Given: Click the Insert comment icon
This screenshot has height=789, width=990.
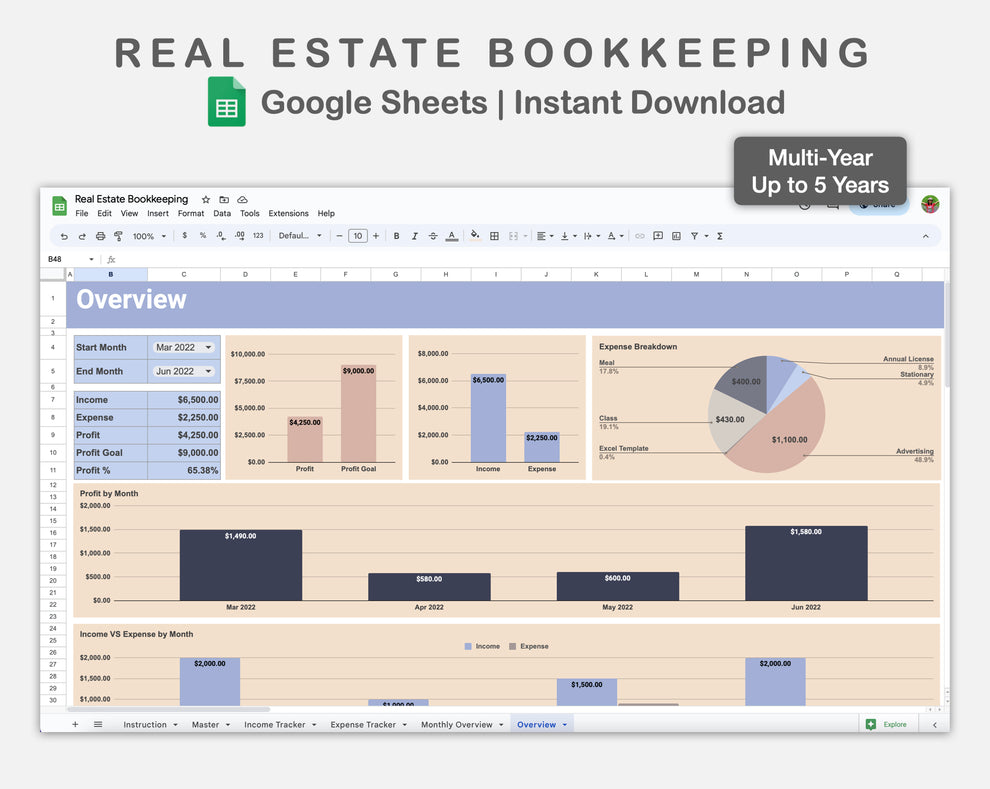Looking at the screenshot, I should click(x=657, y=236).
